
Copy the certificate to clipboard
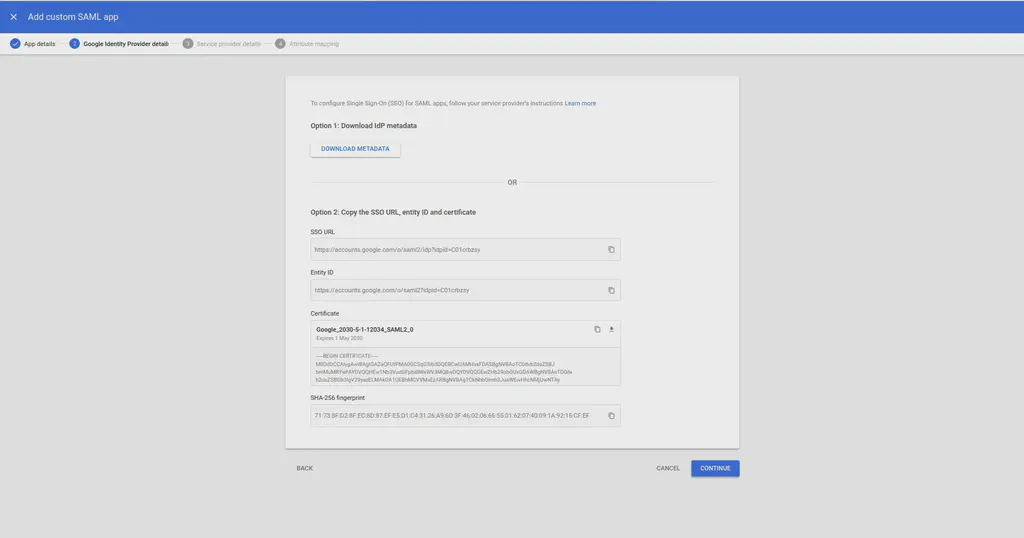597,330
